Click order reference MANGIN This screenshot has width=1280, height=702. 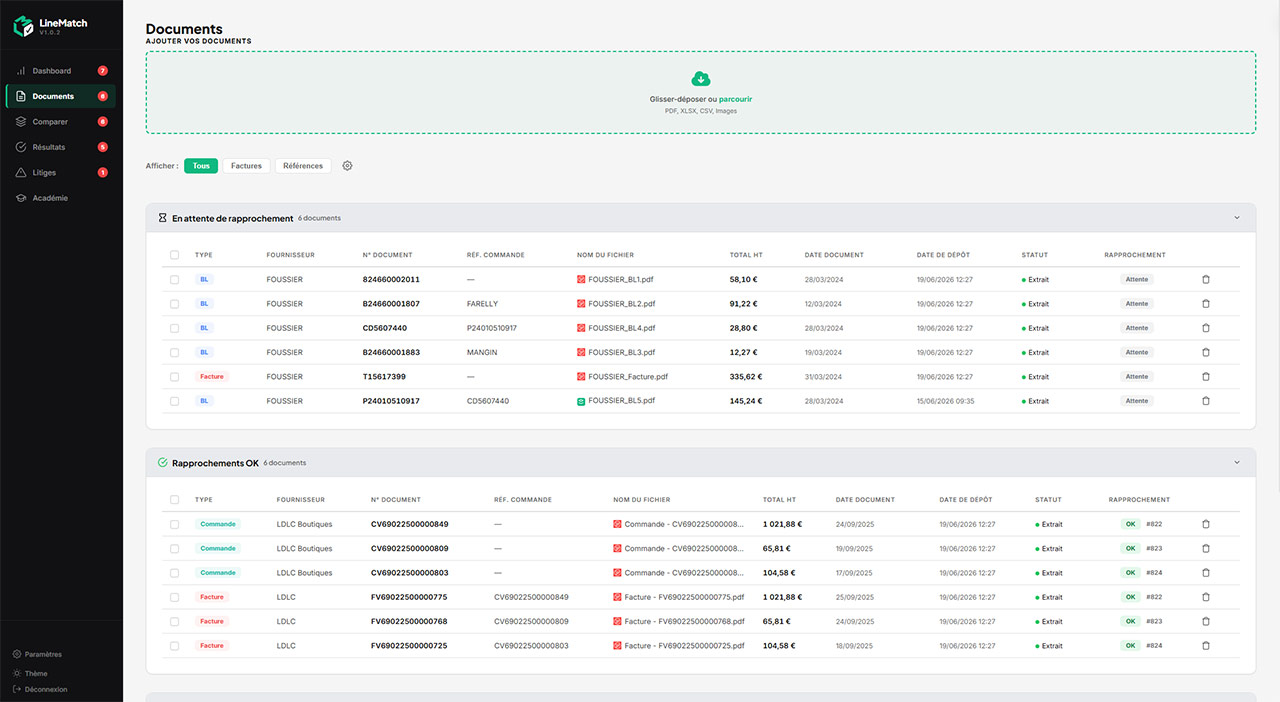482,352
